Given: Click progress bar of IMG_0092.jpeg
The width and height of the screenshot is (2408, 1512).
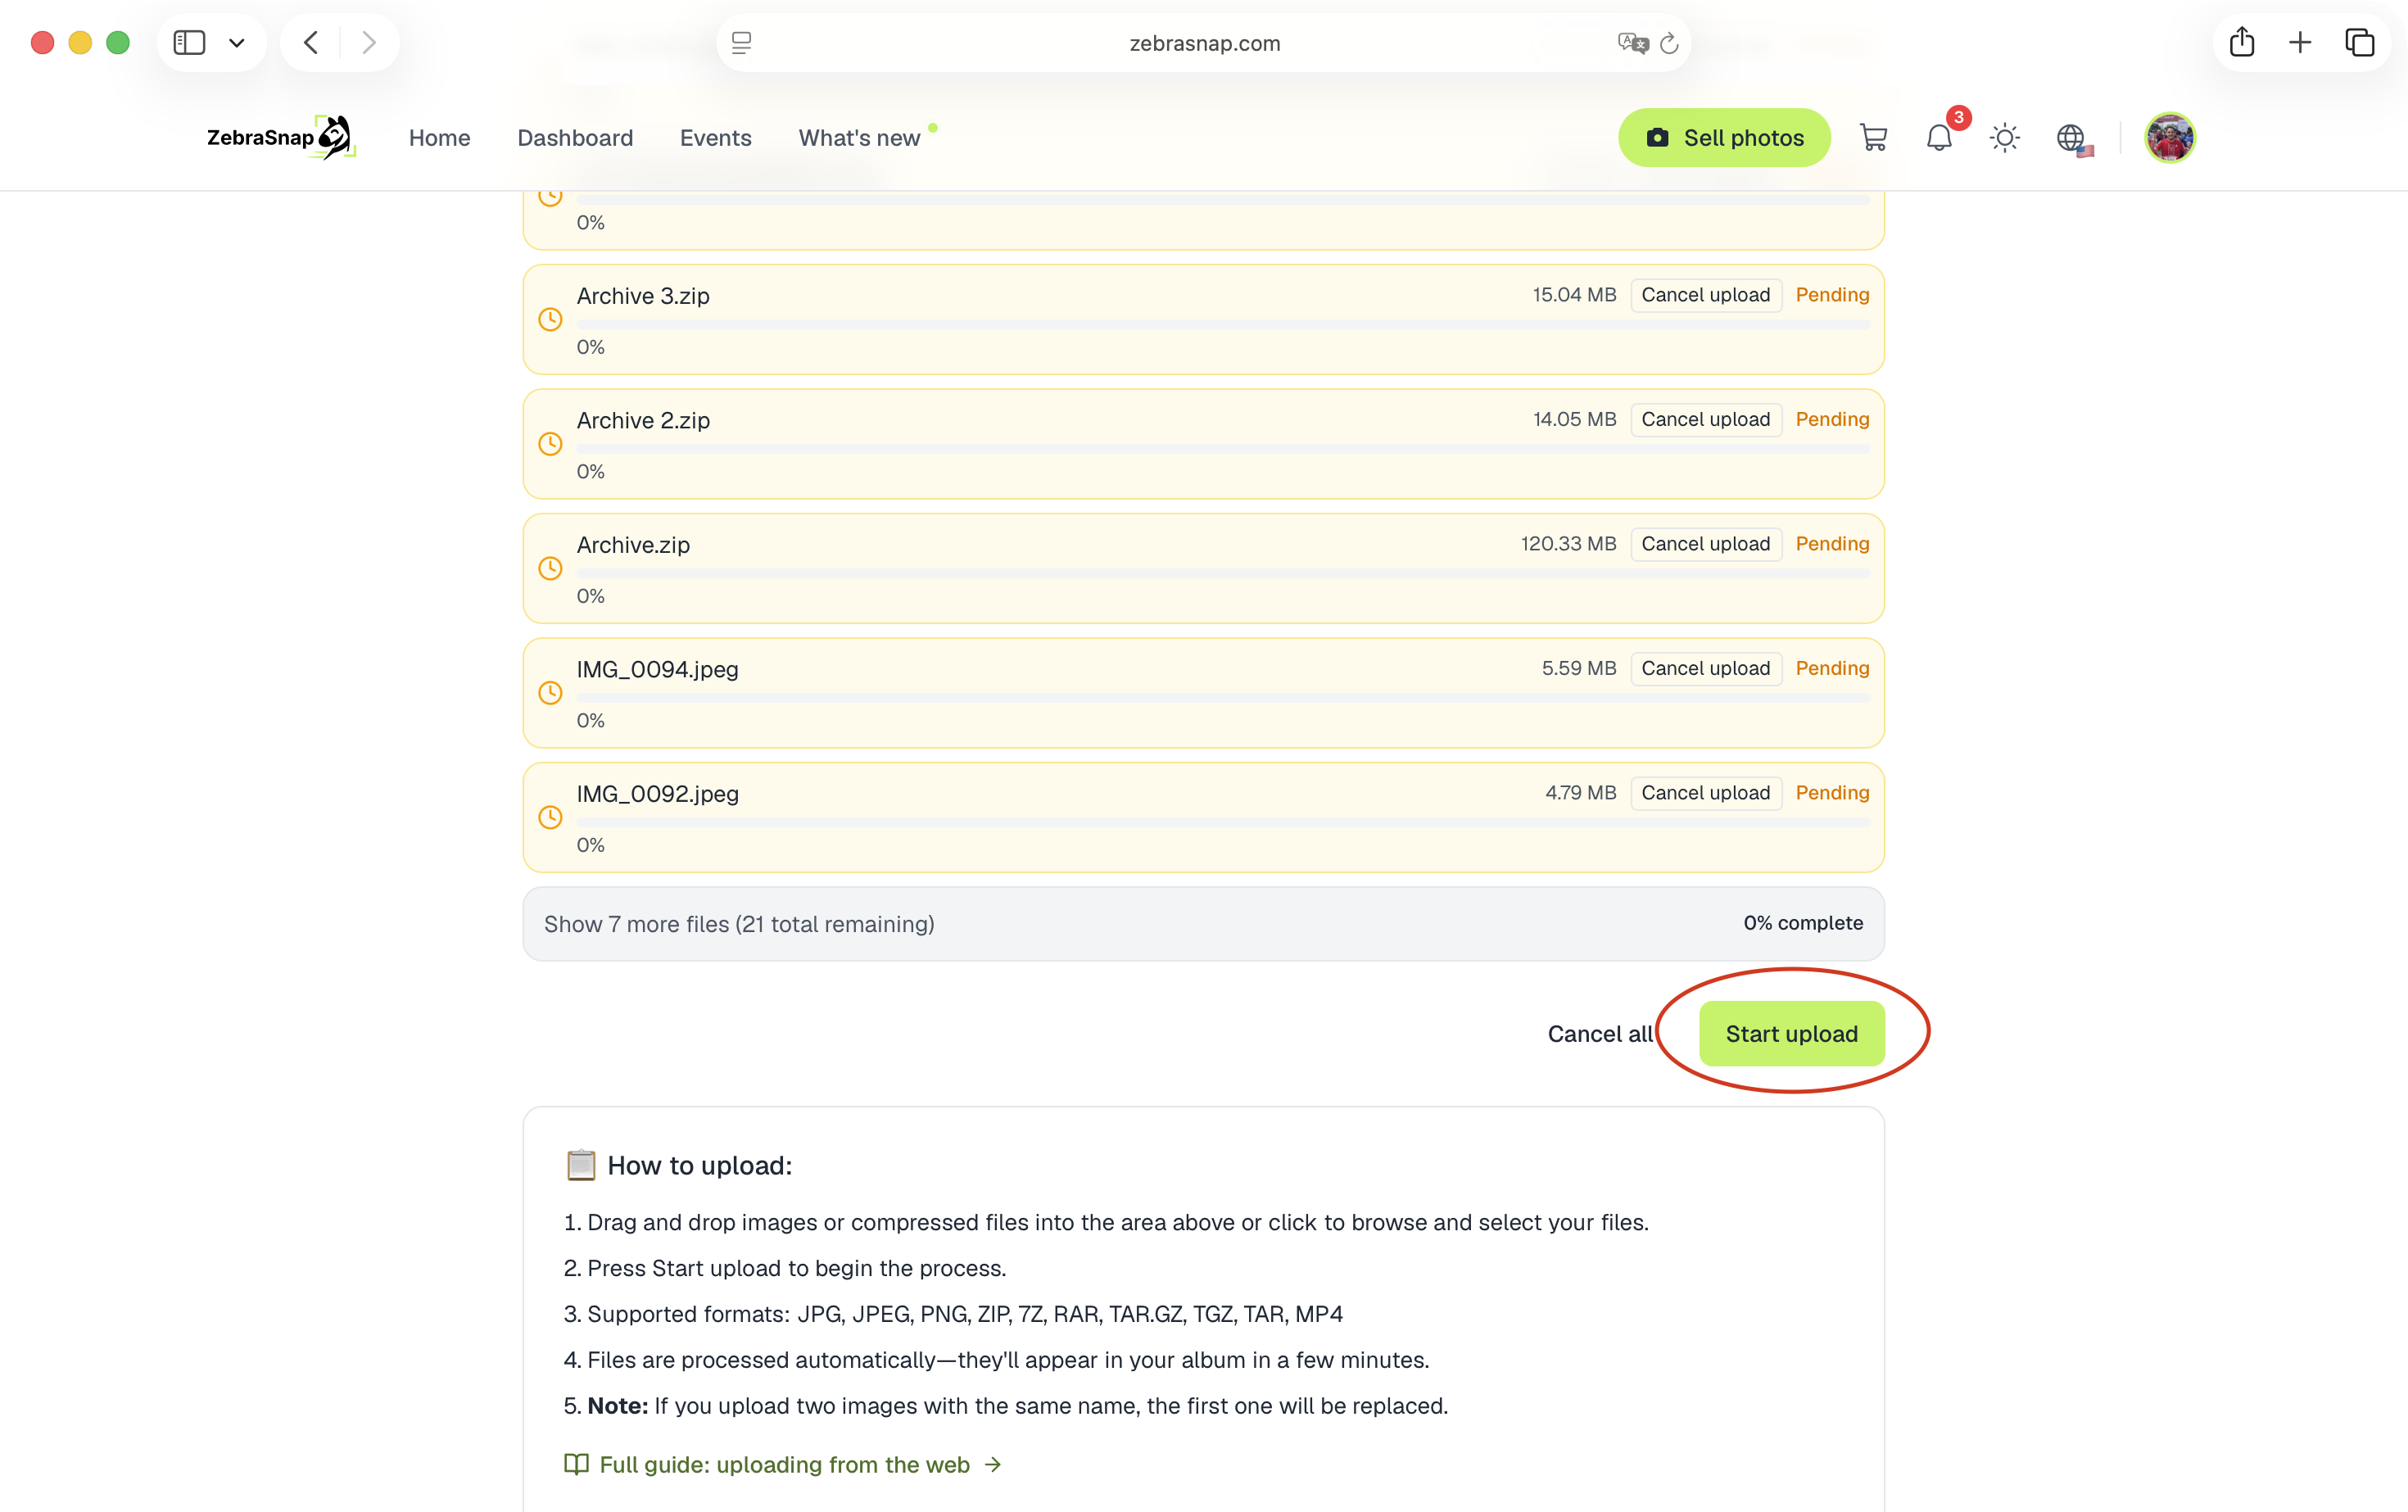Looking at the screenshot, I should (x=1223, y=823).
